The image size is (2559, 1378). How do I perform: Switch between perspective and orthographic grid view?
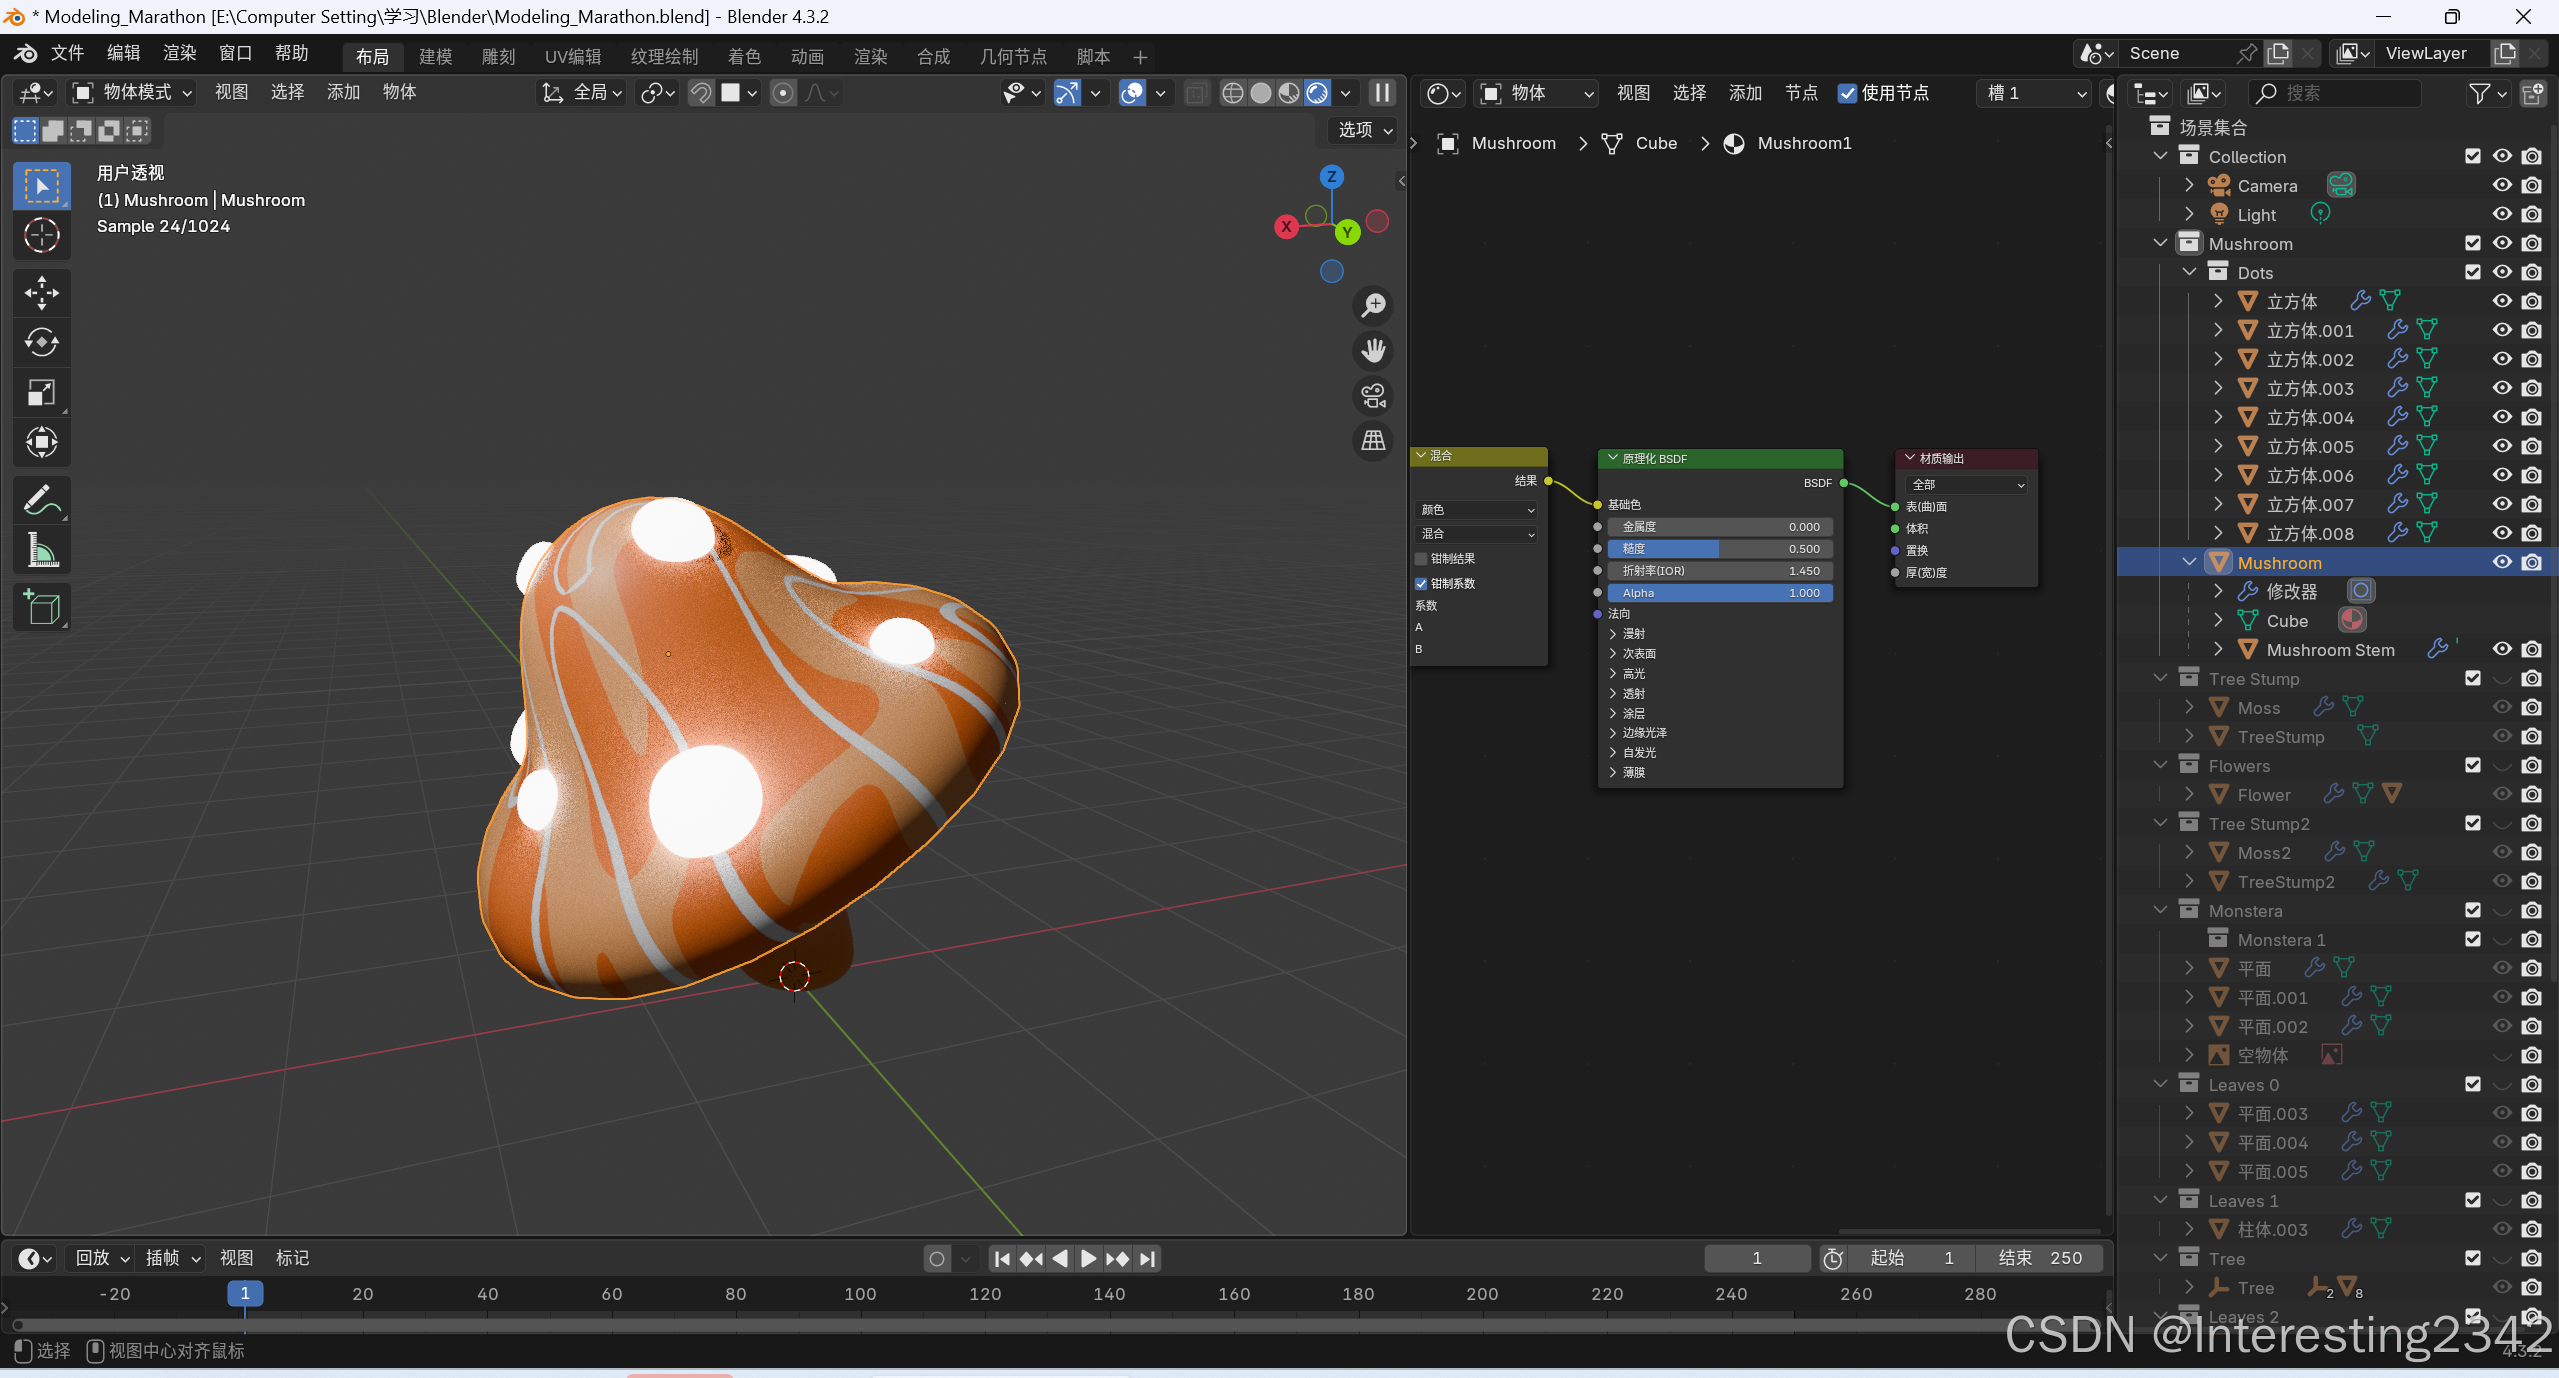[1373, 441]
